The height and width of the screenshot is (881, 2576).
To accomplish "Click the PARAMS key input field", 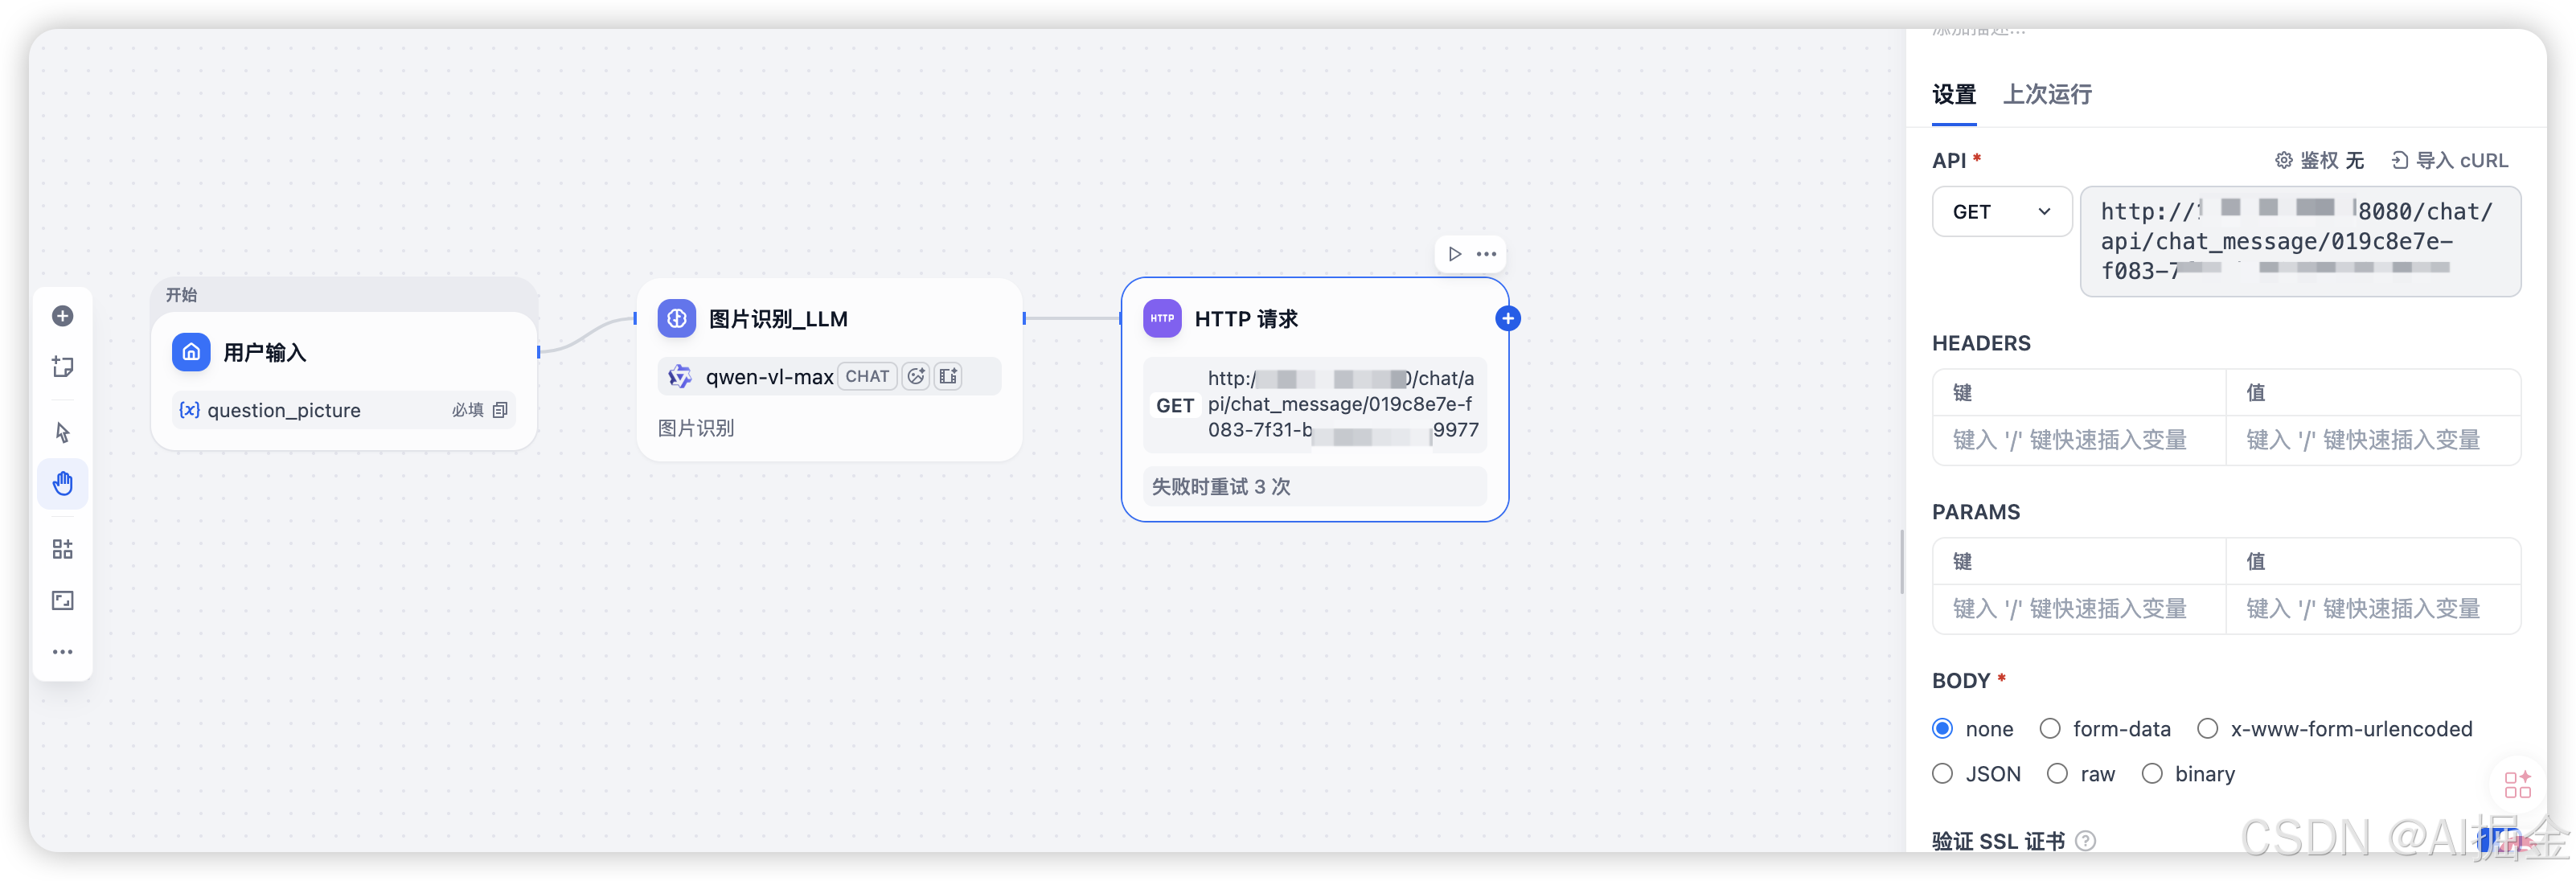I will 2079,609.
